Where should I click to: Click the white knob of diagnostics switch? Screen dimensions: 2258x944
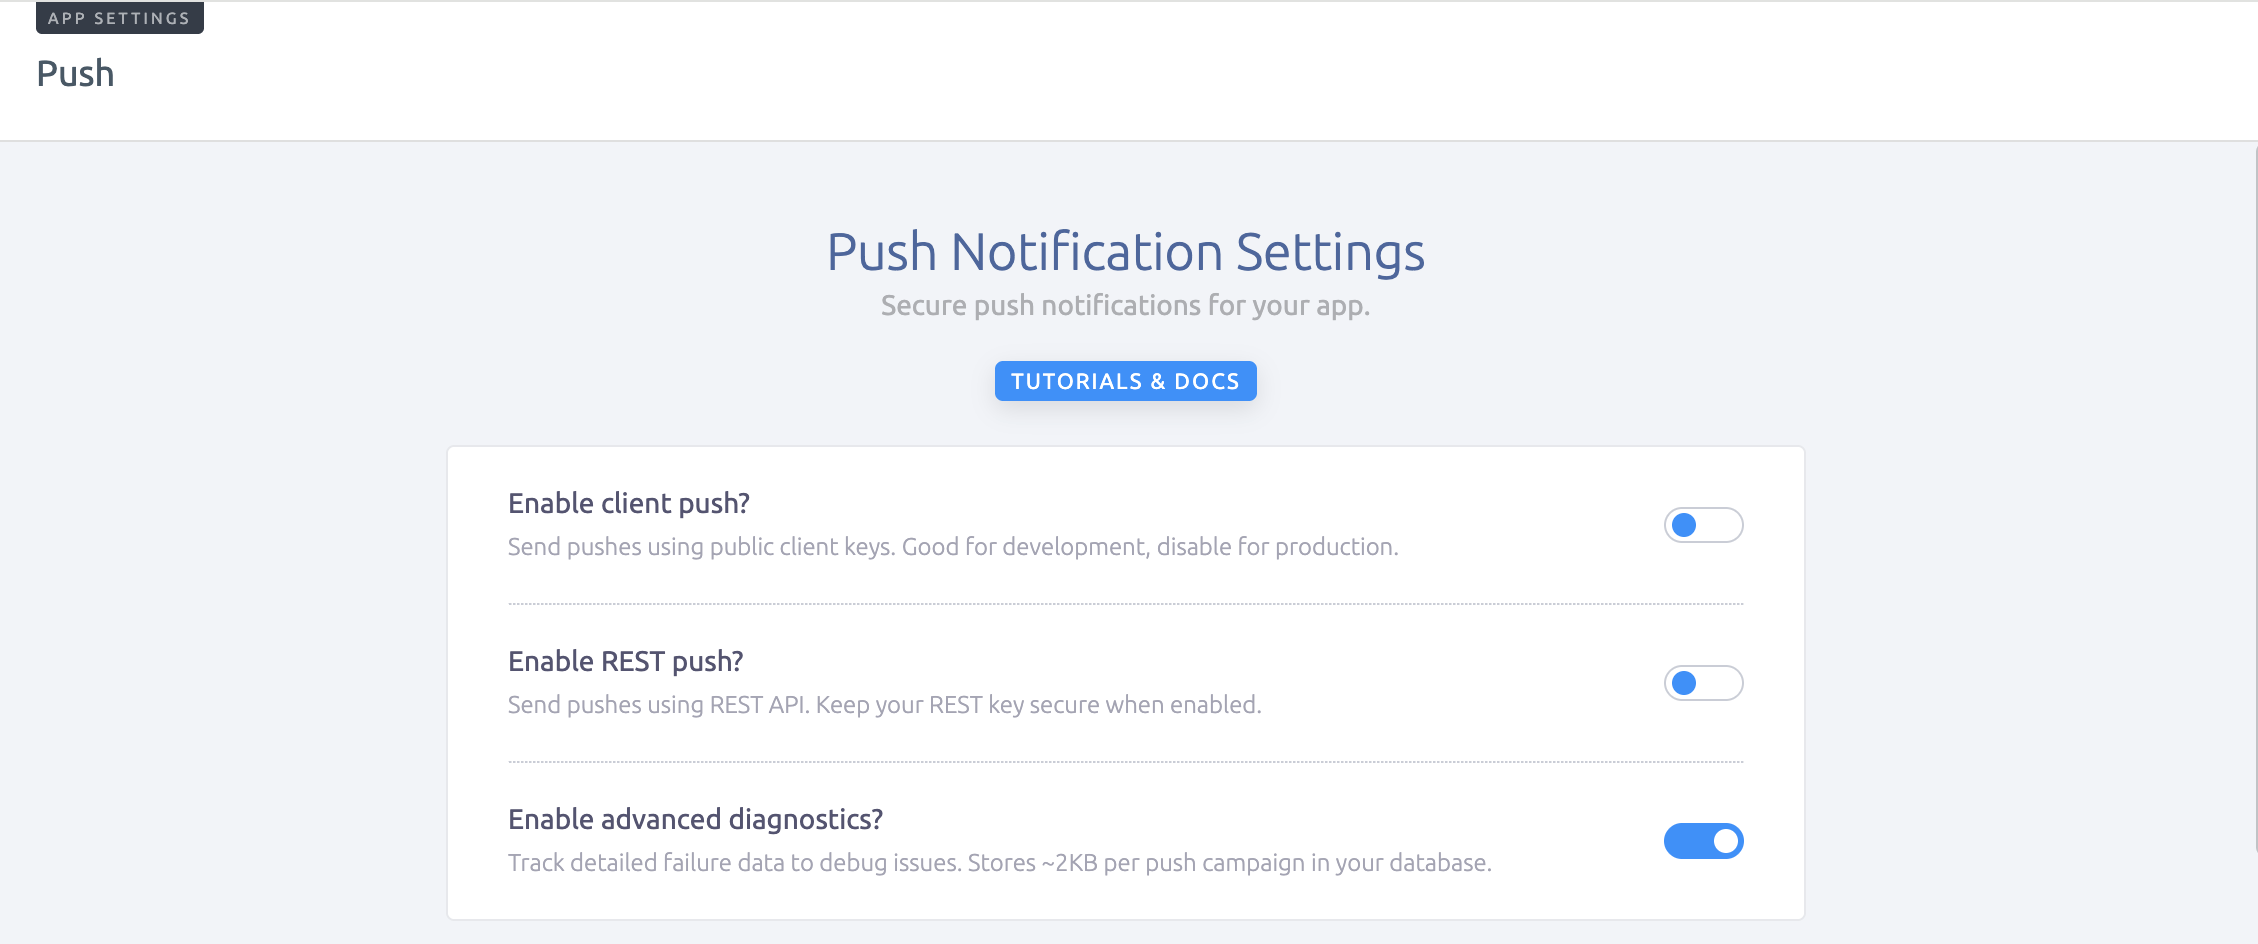[x=1725, y=841]
